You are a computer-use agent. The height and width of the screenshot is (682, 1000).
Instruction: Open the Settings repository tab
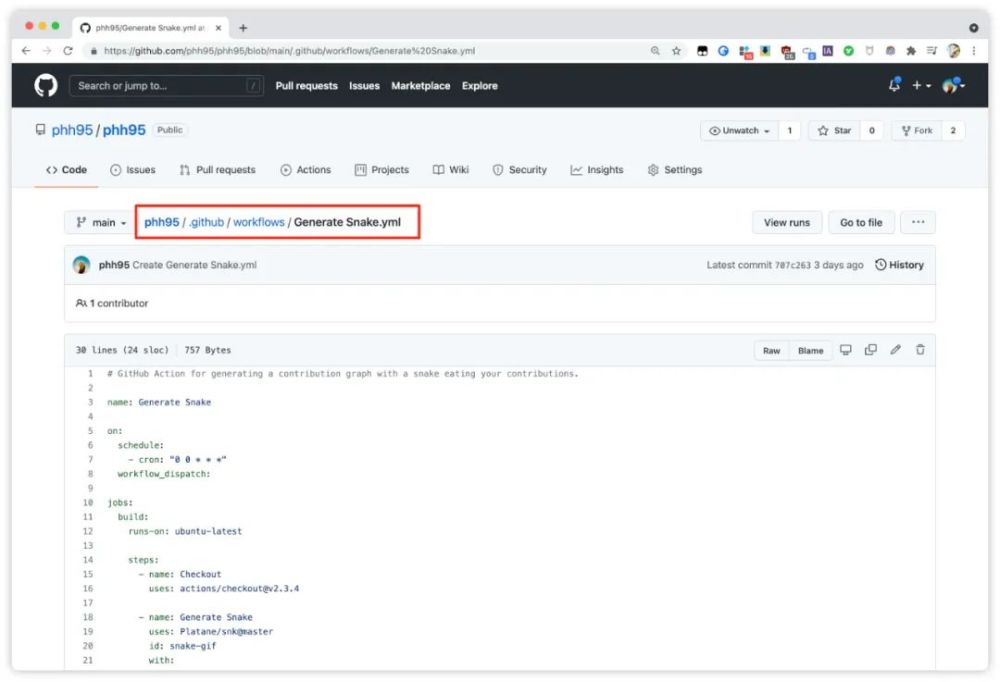pos(675,170)
